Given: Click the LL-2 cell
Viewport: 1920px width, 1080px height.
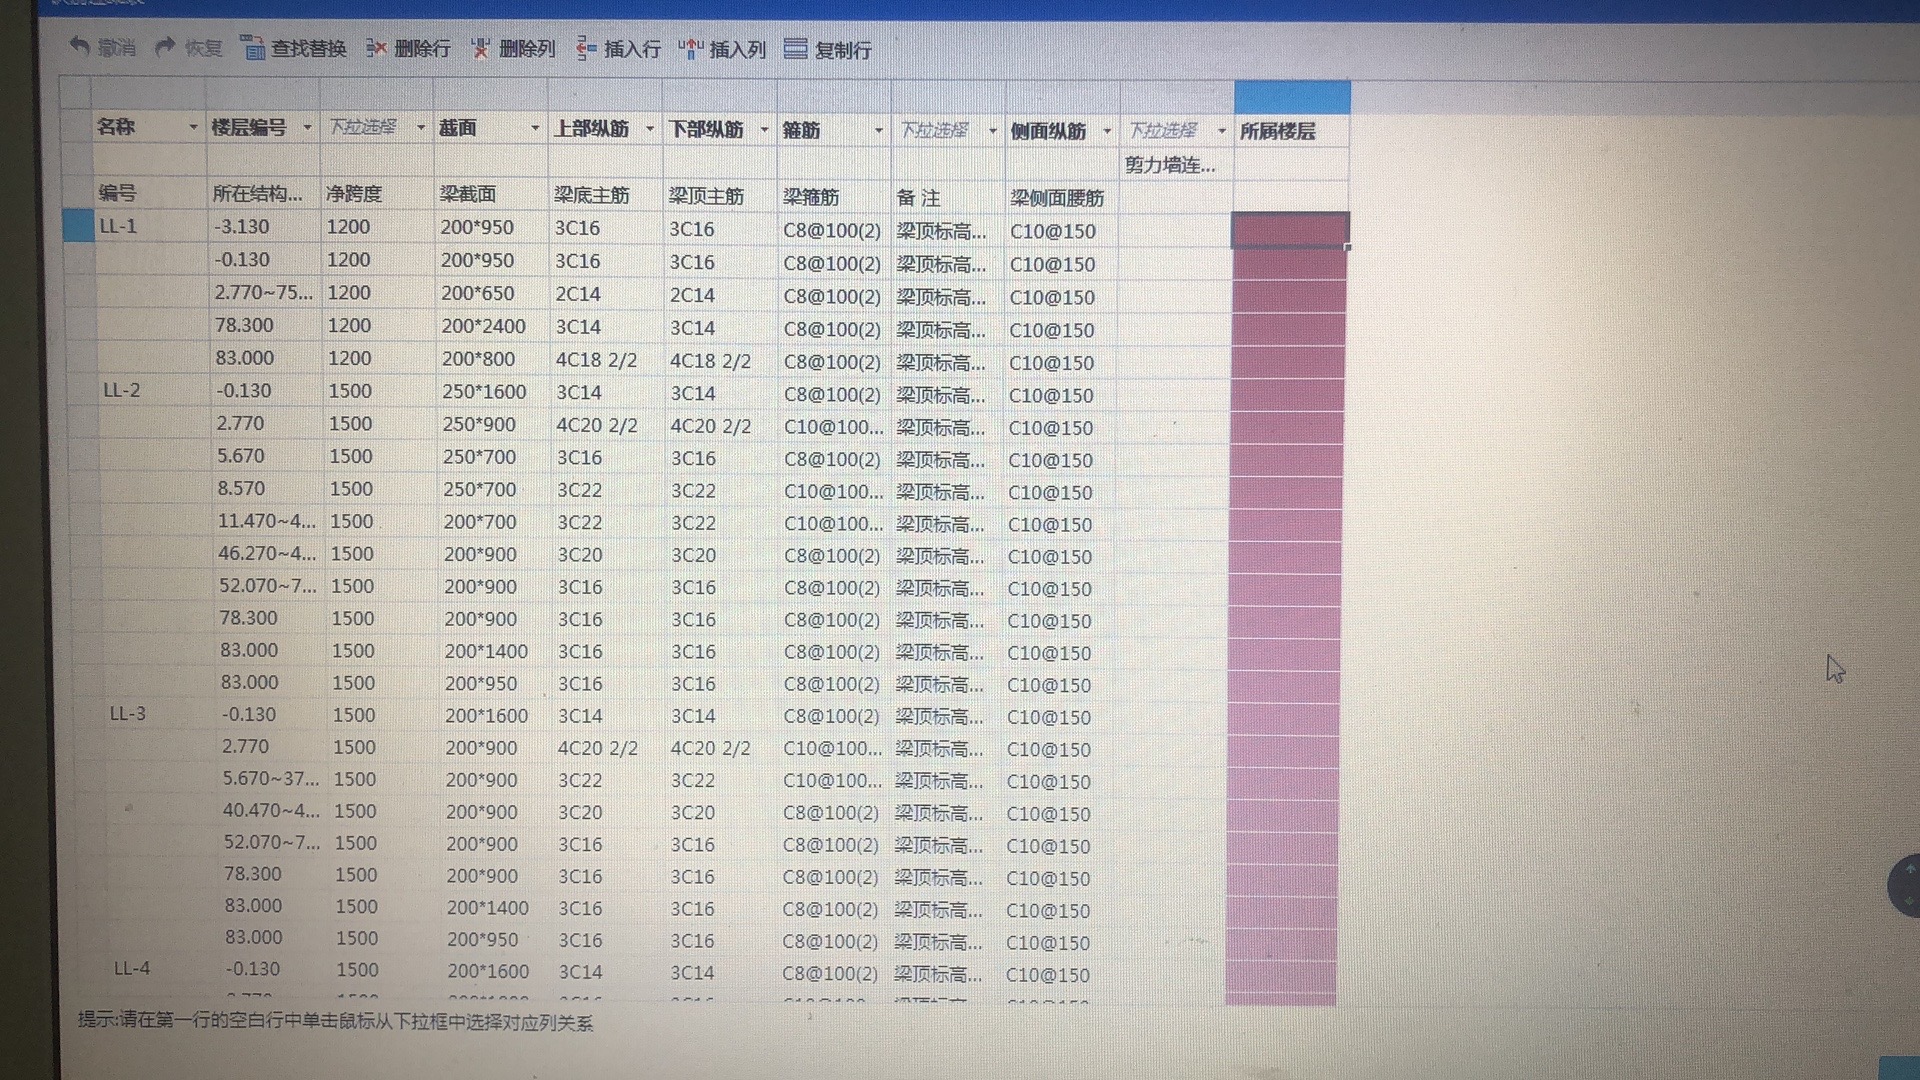Looking at the screenshot, I should point(152,390).
